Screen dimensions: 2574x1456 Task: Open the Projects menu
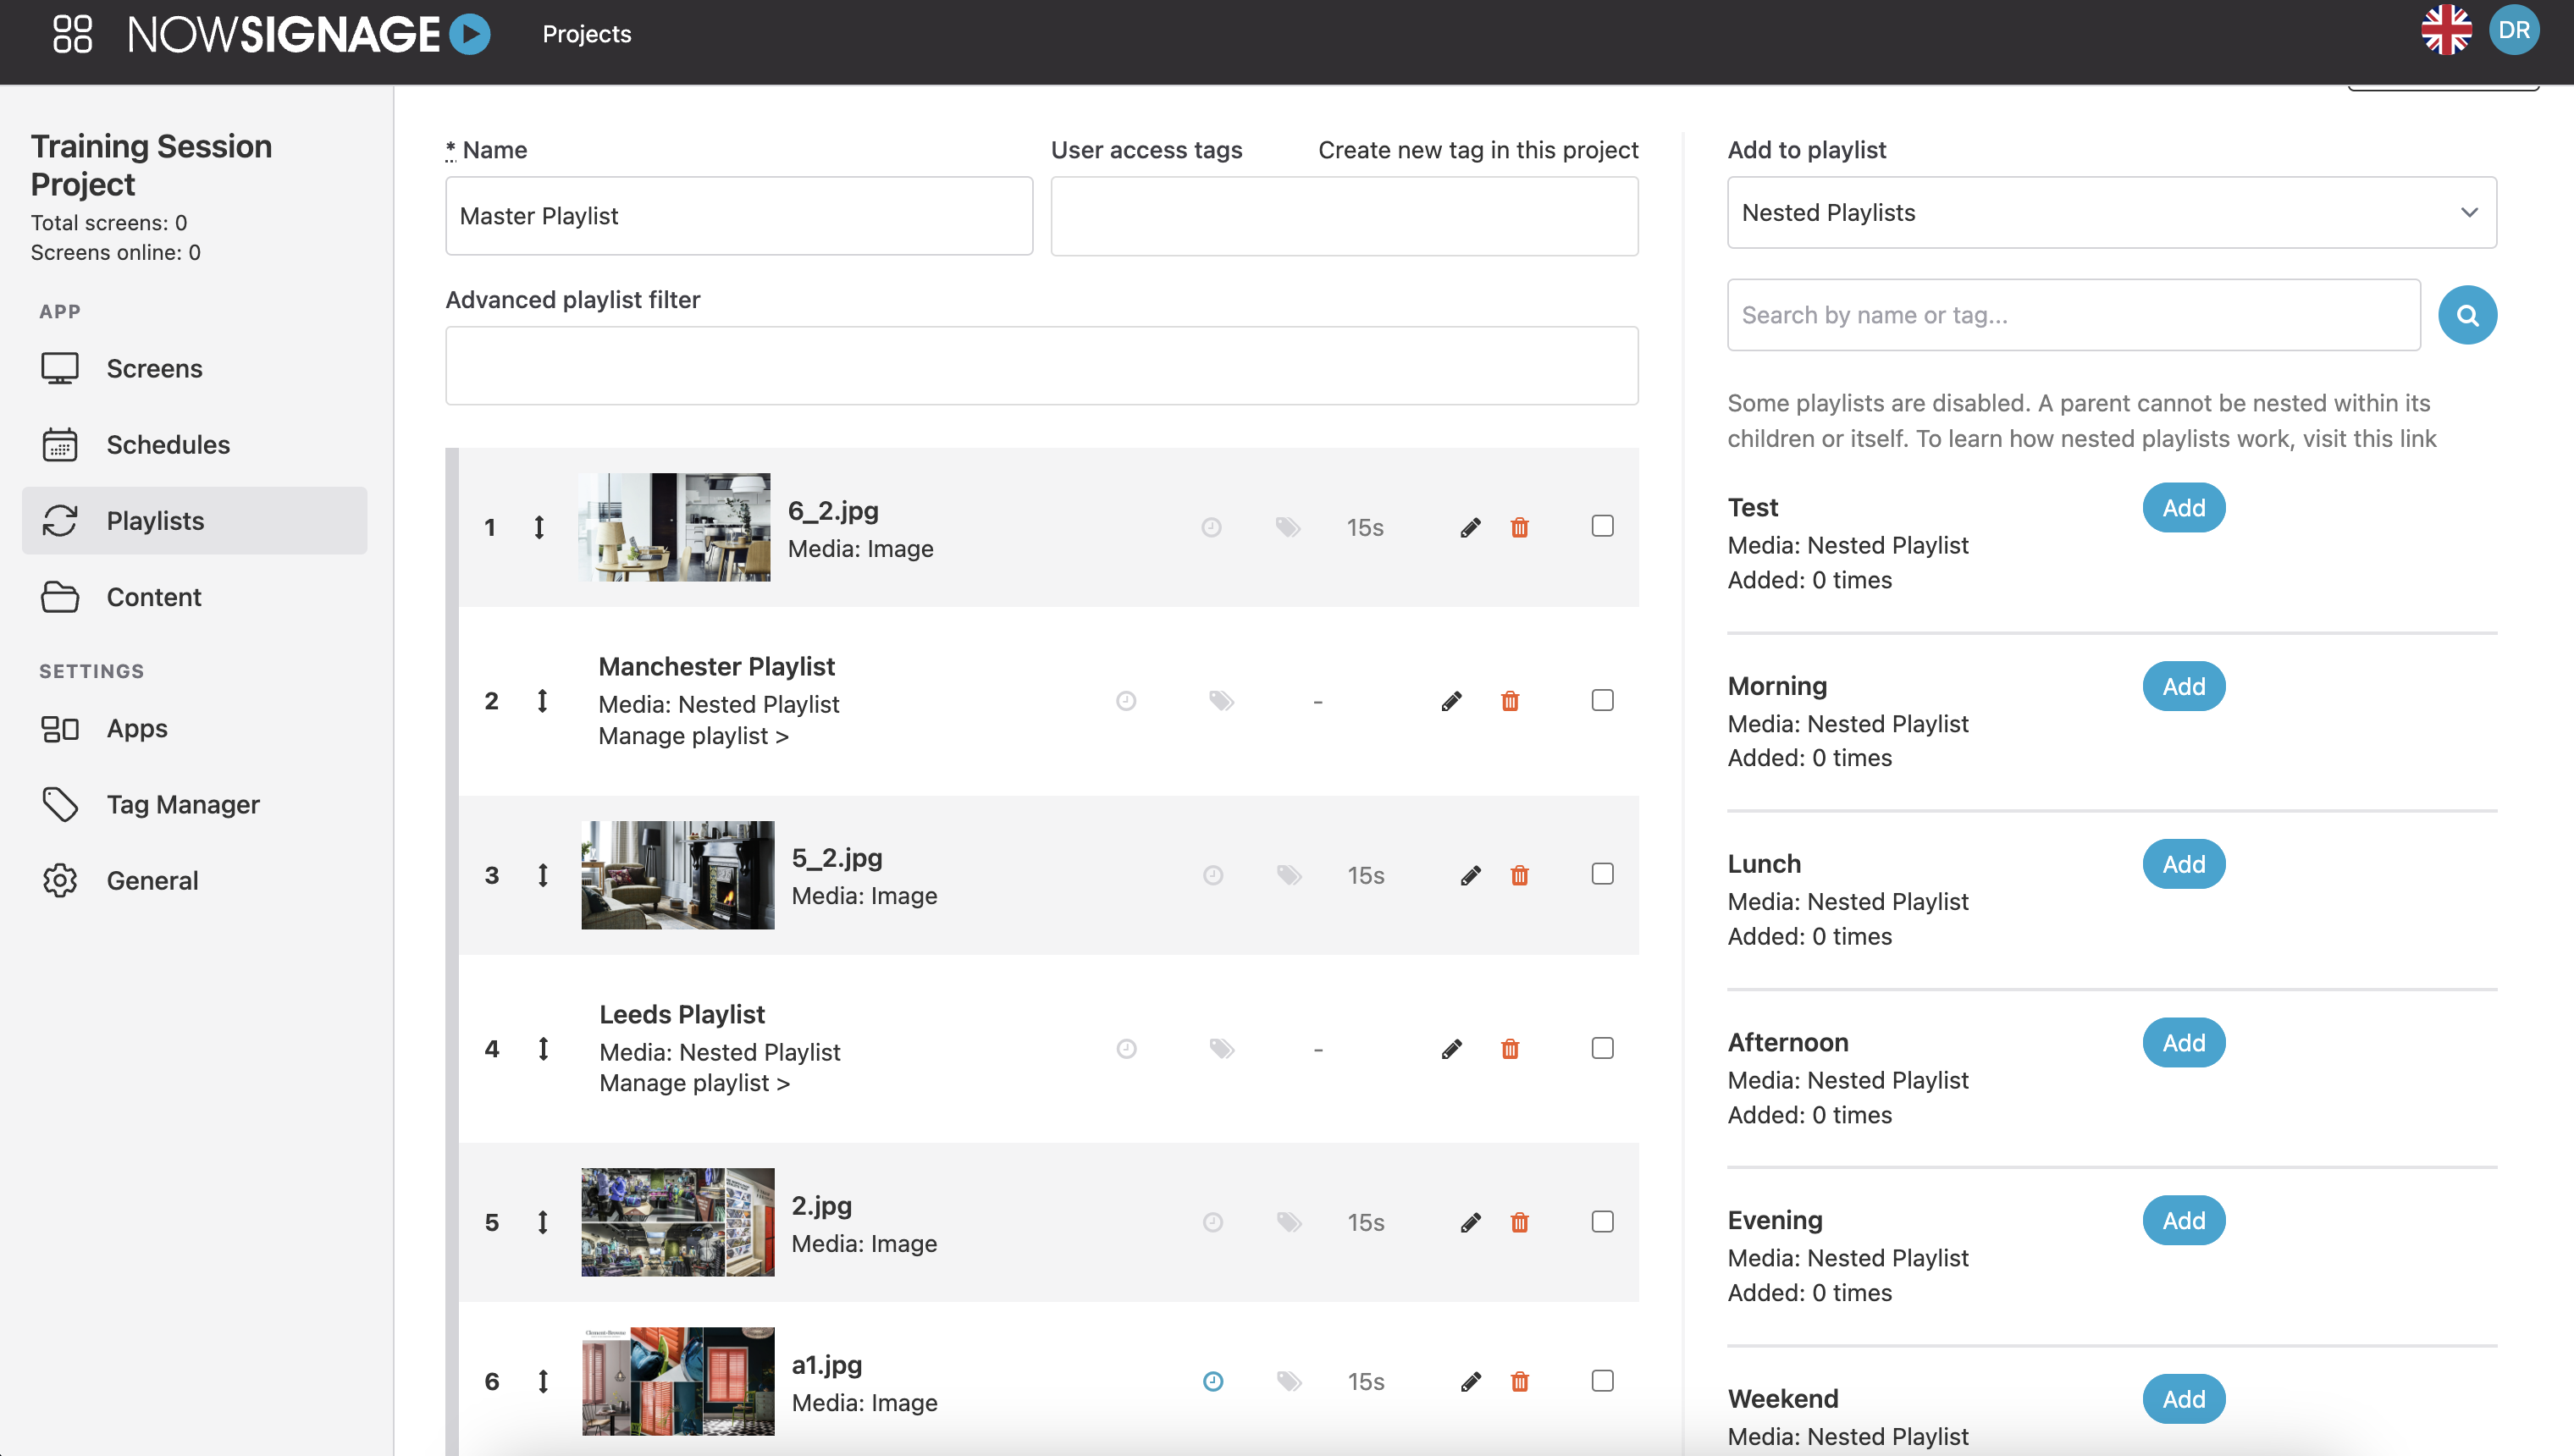586,33
